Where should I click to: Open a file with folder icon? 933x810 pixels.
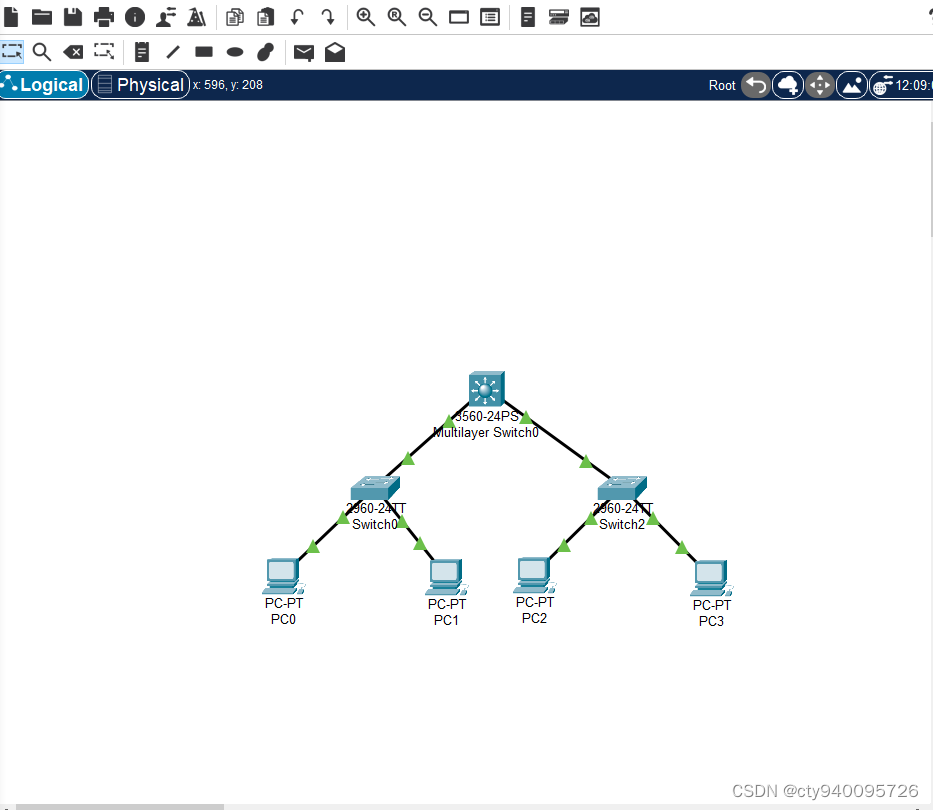(42, 17)
